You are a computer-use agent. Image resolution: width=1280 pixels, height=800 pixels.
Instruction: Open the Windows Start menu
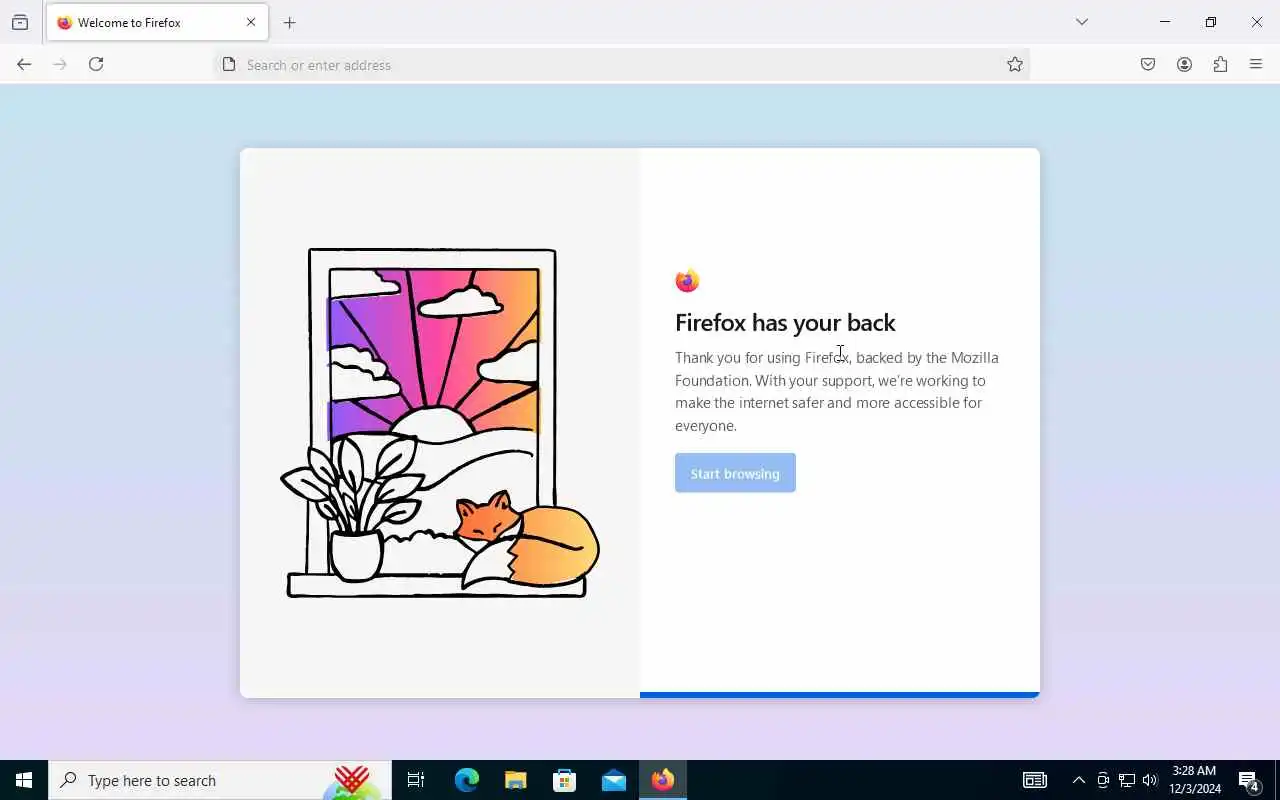pos(24,780)
